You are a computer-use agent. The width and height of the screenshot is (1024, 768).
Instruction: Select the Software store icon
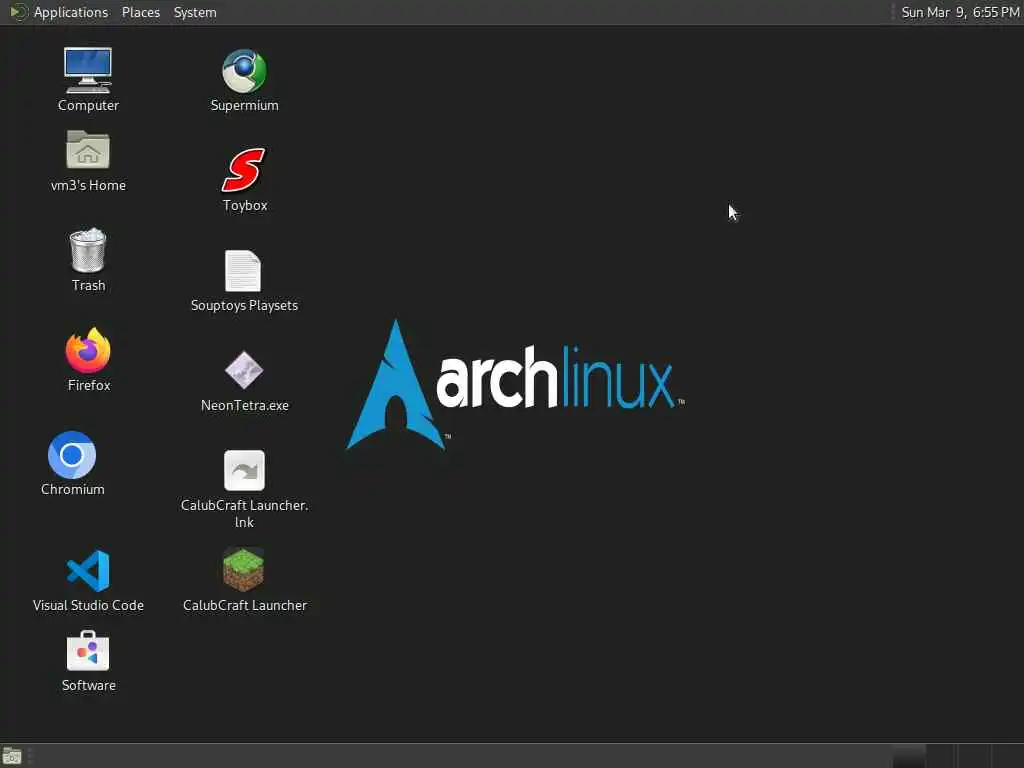88,651
